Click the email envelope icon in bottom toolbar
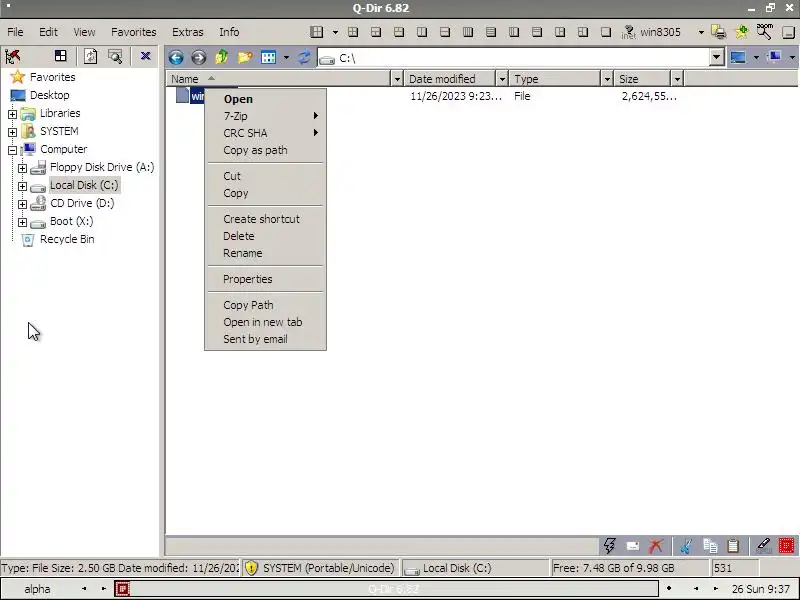Viewport: 800px width, 600px height. [633, 546]
